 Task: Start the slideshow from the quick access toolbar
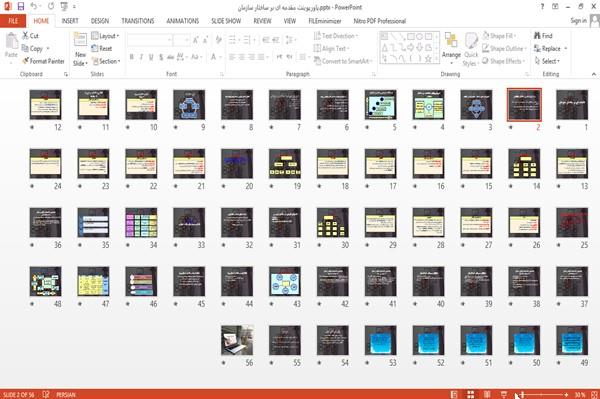[x=64, y=7]
